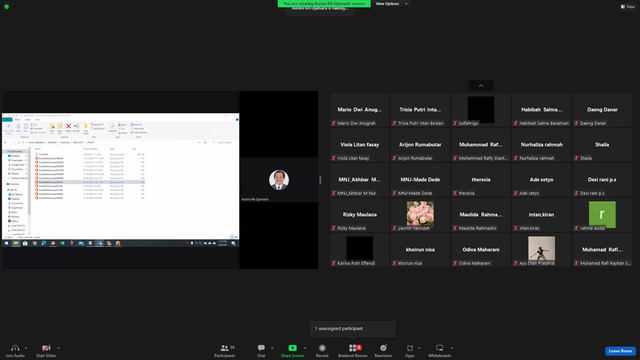Expand video options arrow beside Start Video
Image resolution: width=640 pixels, height=360 pixels.
58,348
